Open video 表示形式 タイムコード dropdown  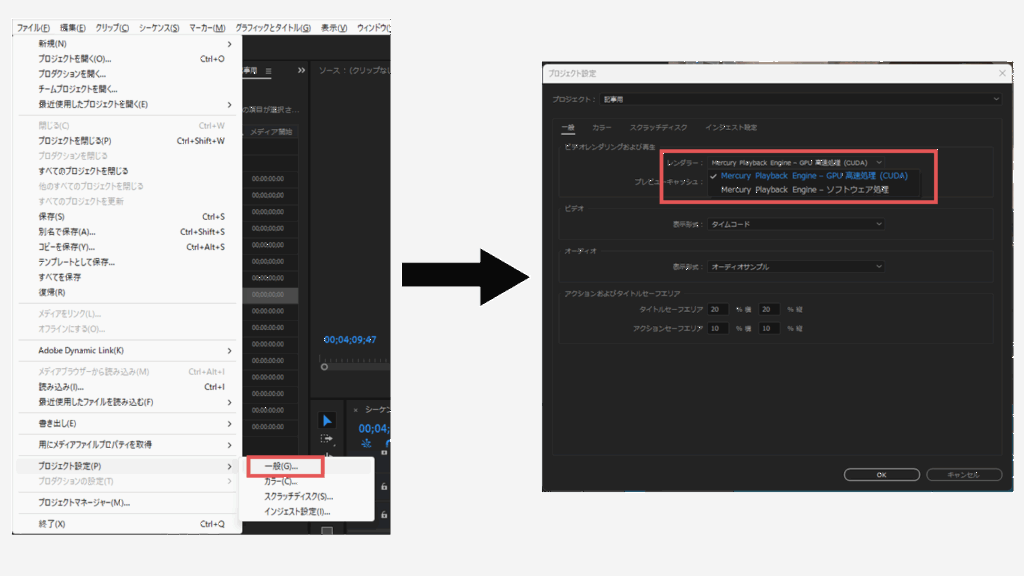[796, 224]
